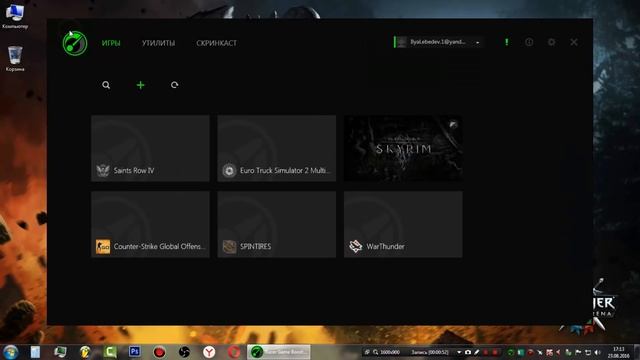640x360 pixels.
Task: Select Counter-Strike Global Offensive tile
Action: click(x=150, y=224)
